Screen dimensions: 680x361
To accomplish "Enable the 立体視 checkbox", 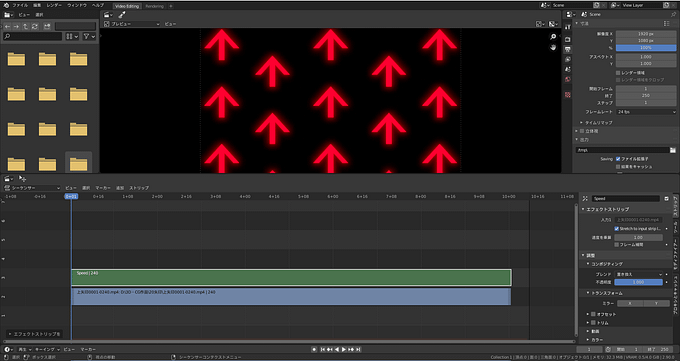I will (x=582, y=131).
